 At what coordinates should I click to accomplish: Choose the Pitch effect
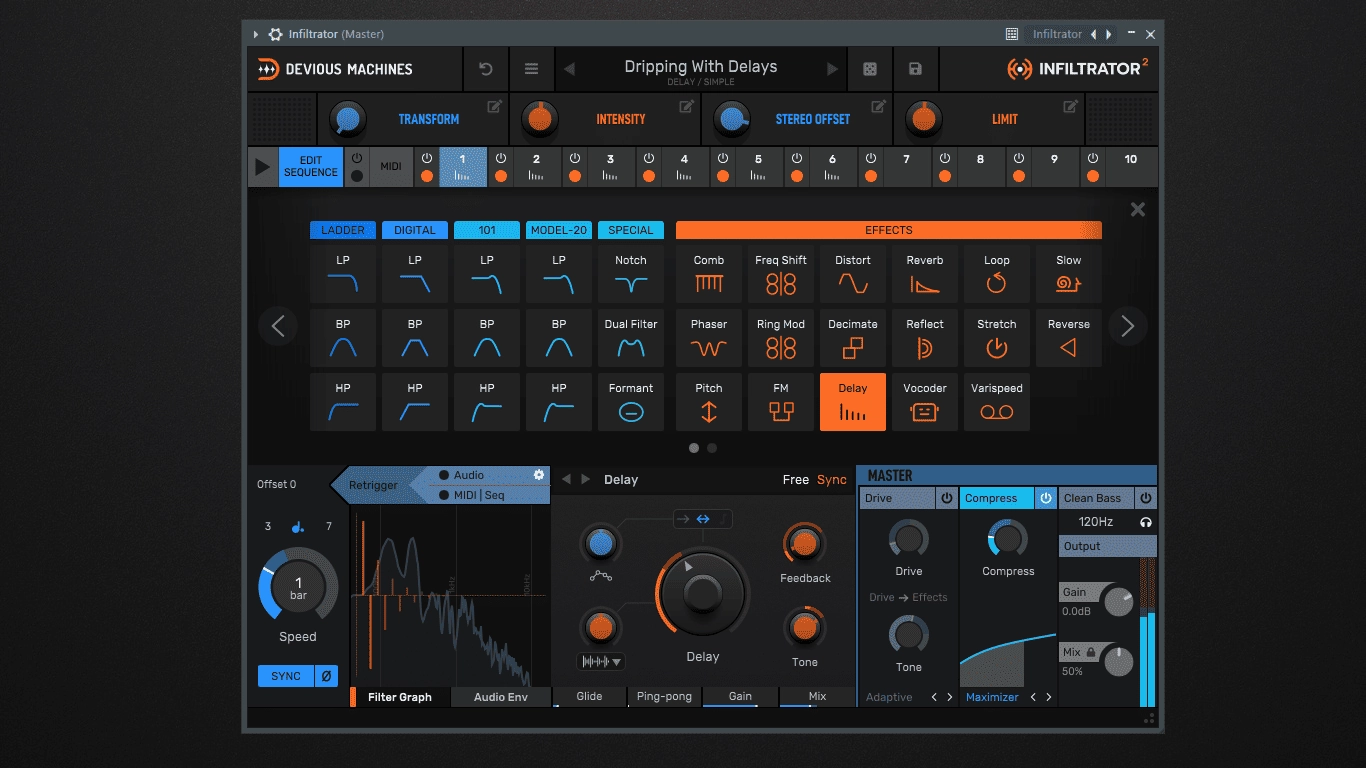coord(709,402)
